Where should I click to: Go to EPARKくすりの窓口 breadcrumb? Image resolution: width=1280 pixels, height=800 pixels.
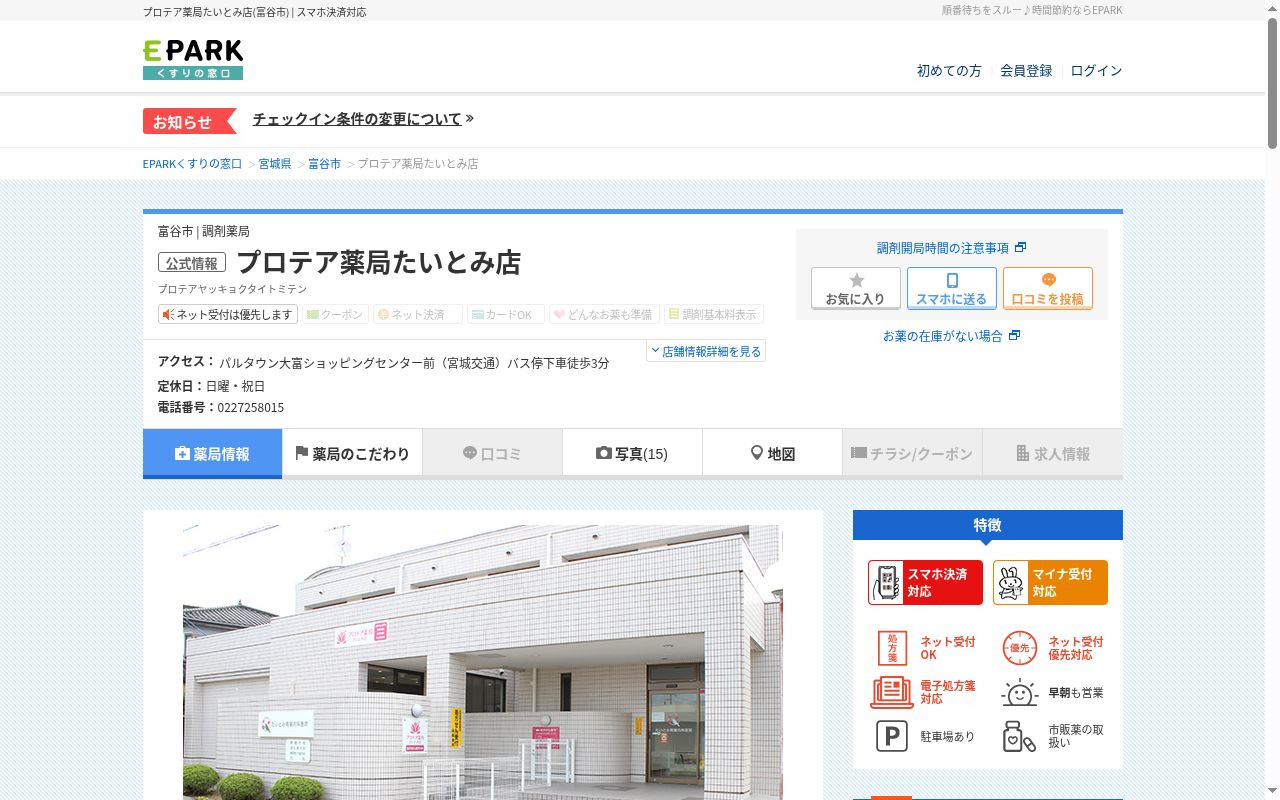[192, 163]
